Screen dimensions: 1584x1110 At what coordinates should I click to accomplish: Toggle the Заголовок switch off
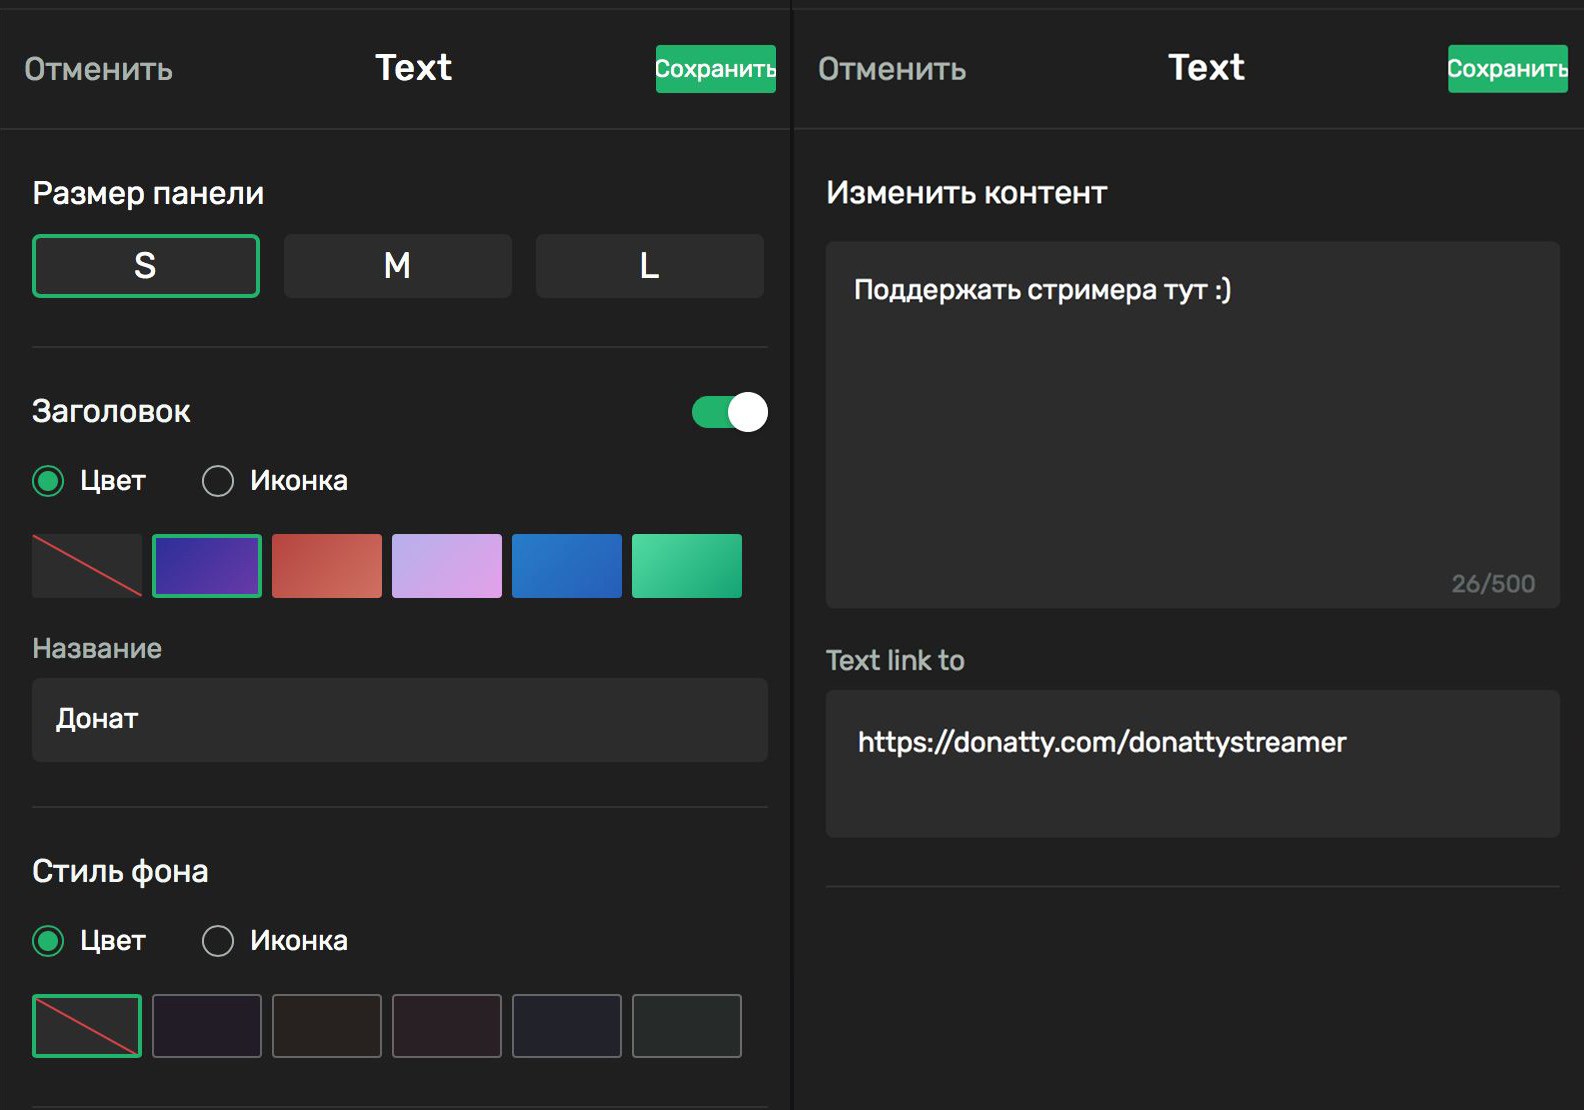730,412
